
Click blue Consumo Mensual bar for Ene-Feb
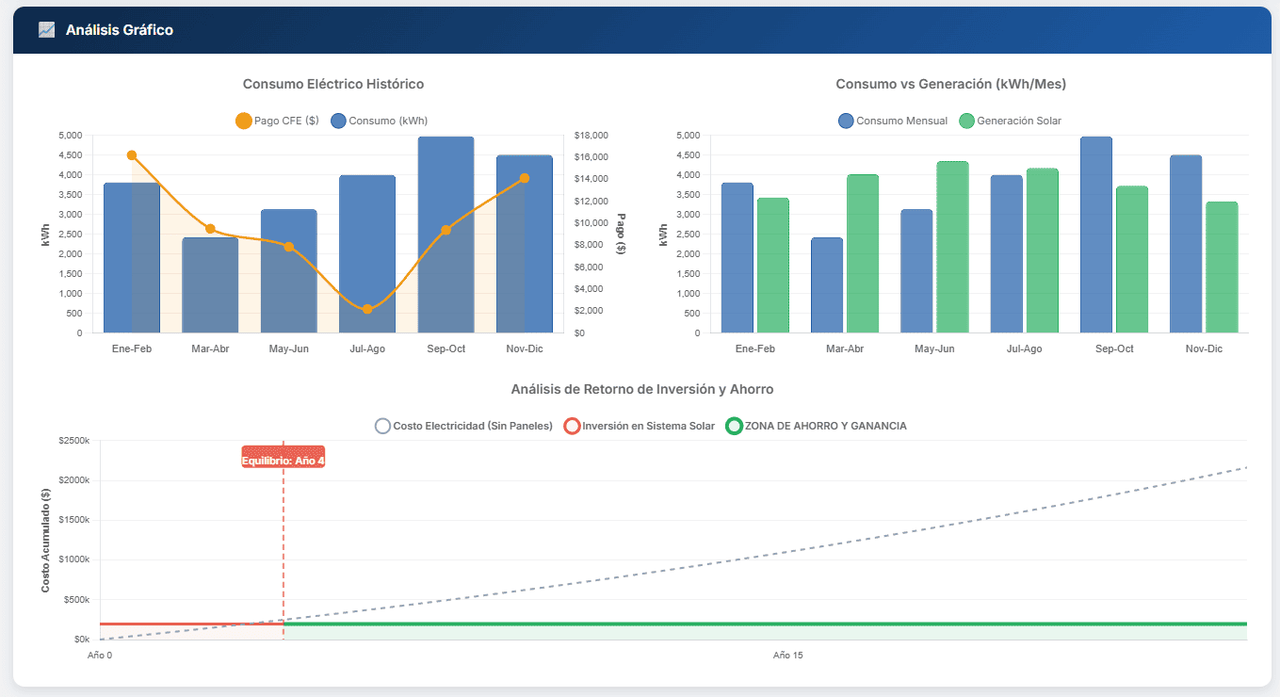[x=737, y=258]
